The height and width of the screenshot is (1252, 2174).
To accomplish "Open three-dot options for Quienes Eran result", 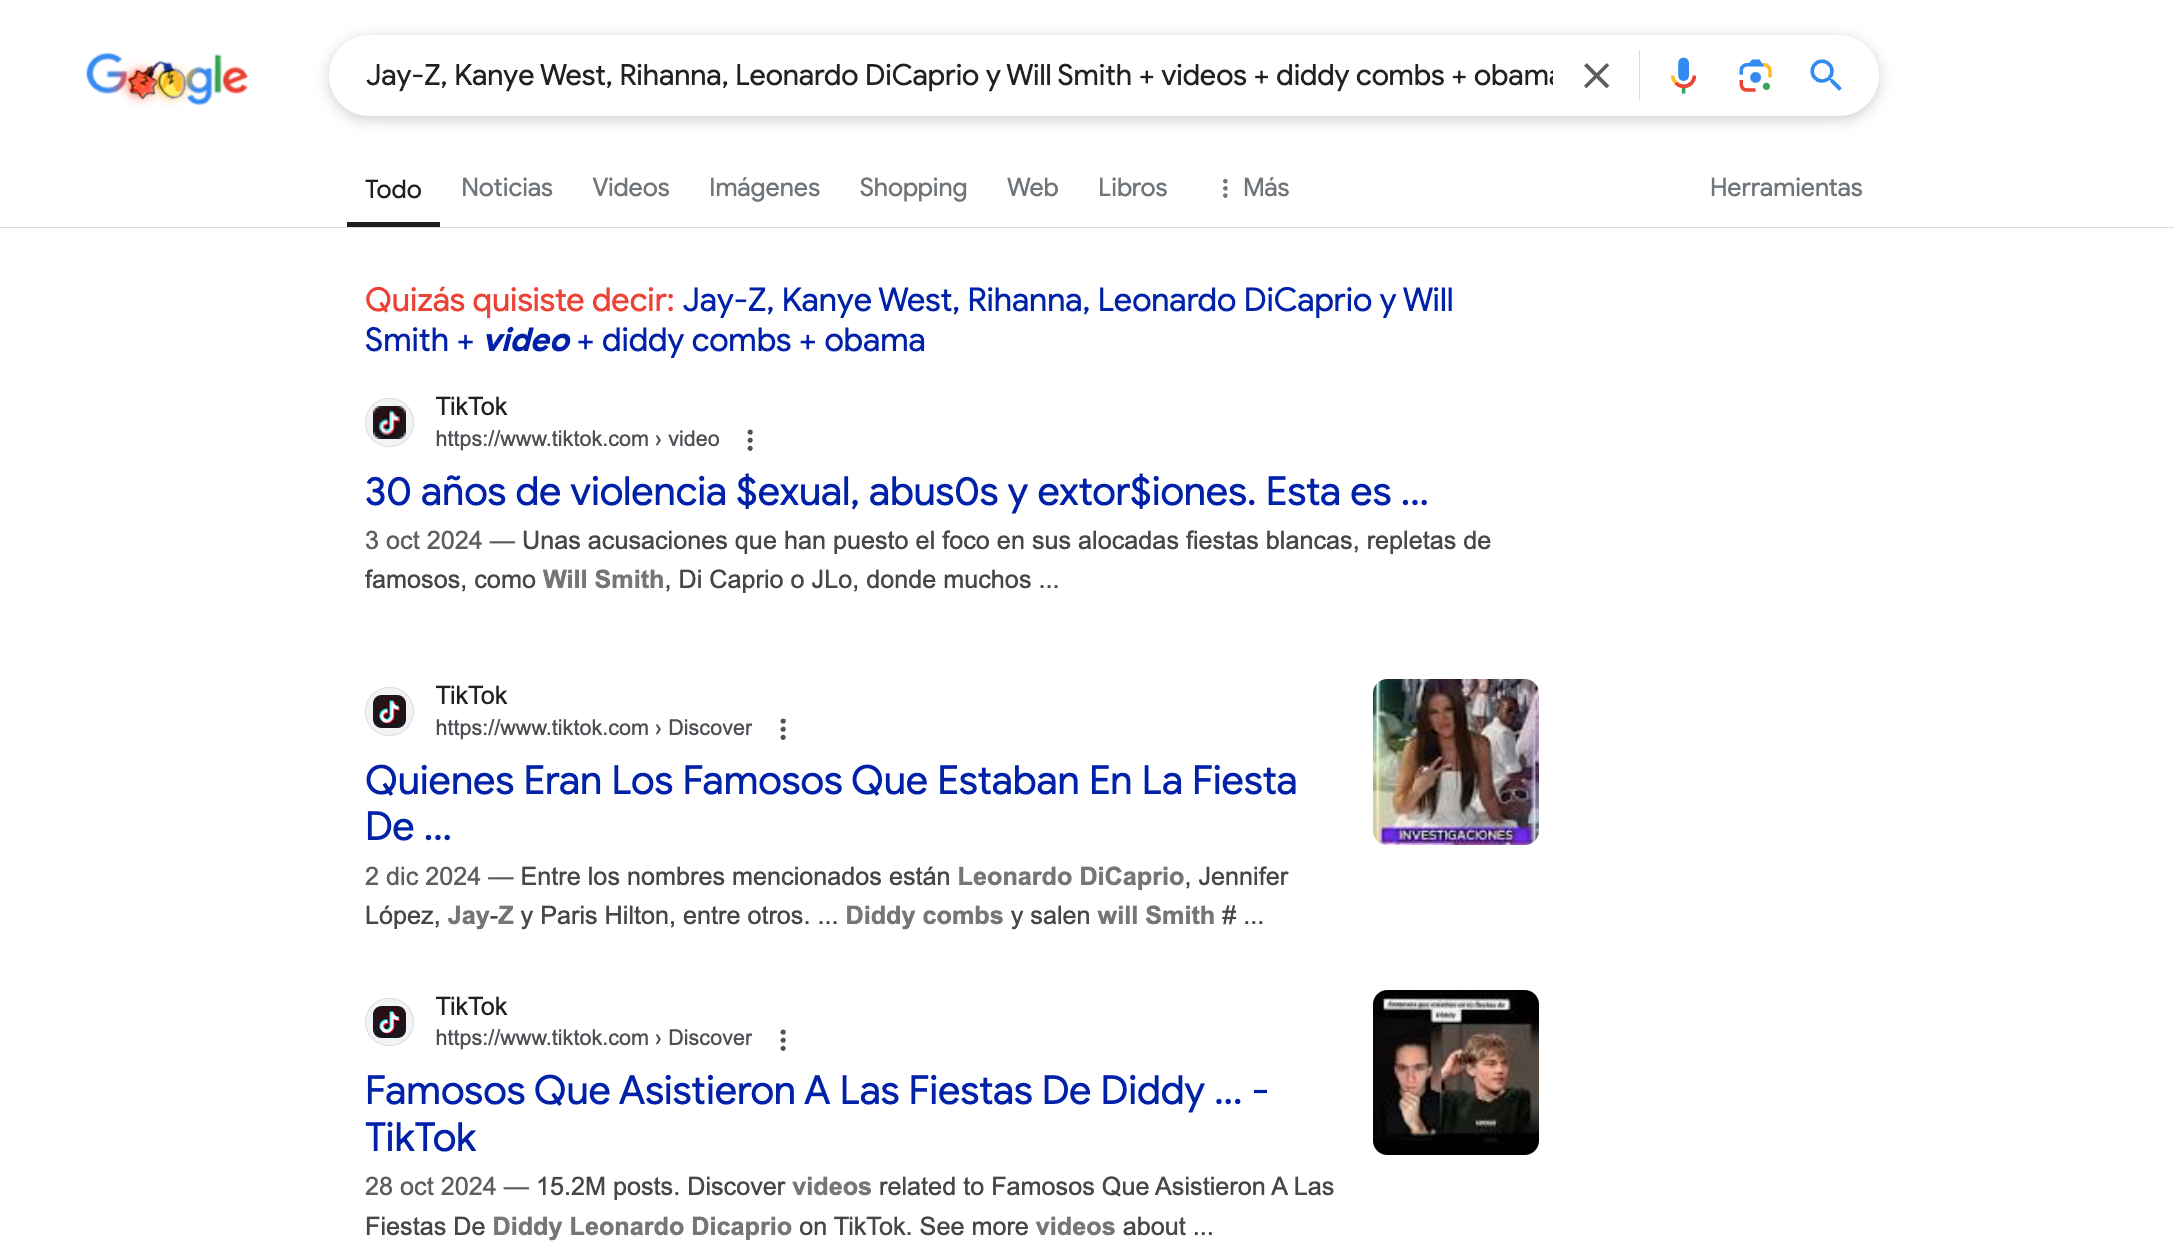I will (783, 729).
